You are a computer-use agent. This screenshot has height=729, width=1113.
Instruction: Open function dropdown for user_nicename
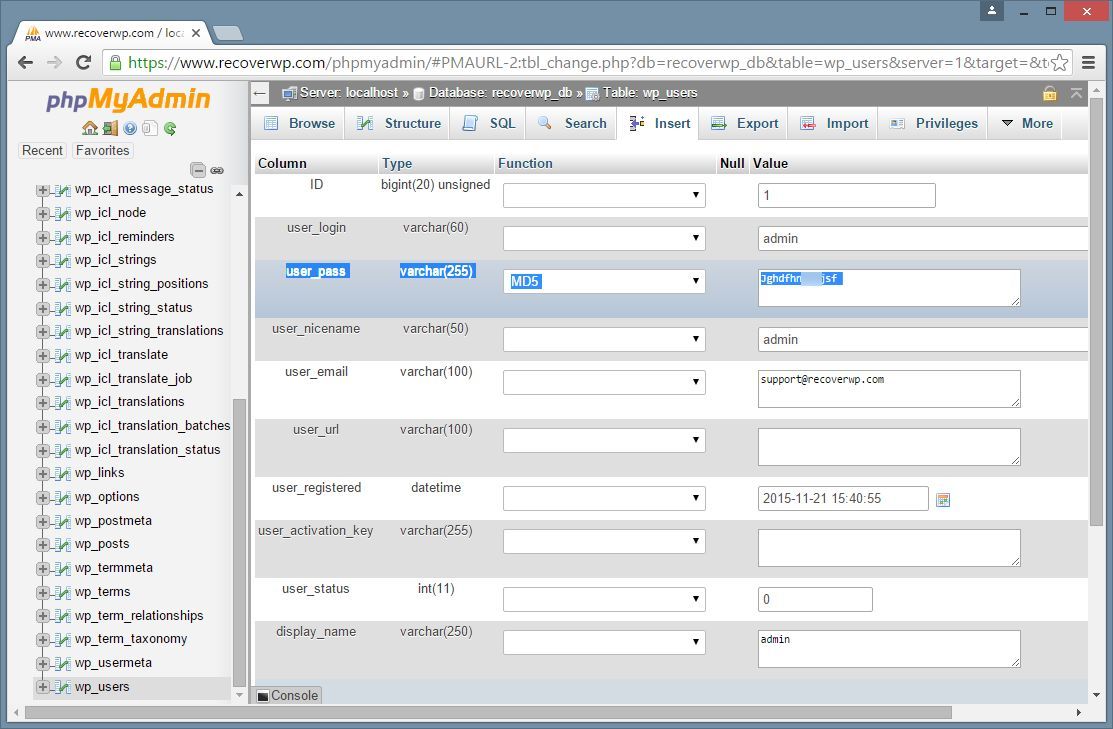pyautogui.click(x=604, y=339)
